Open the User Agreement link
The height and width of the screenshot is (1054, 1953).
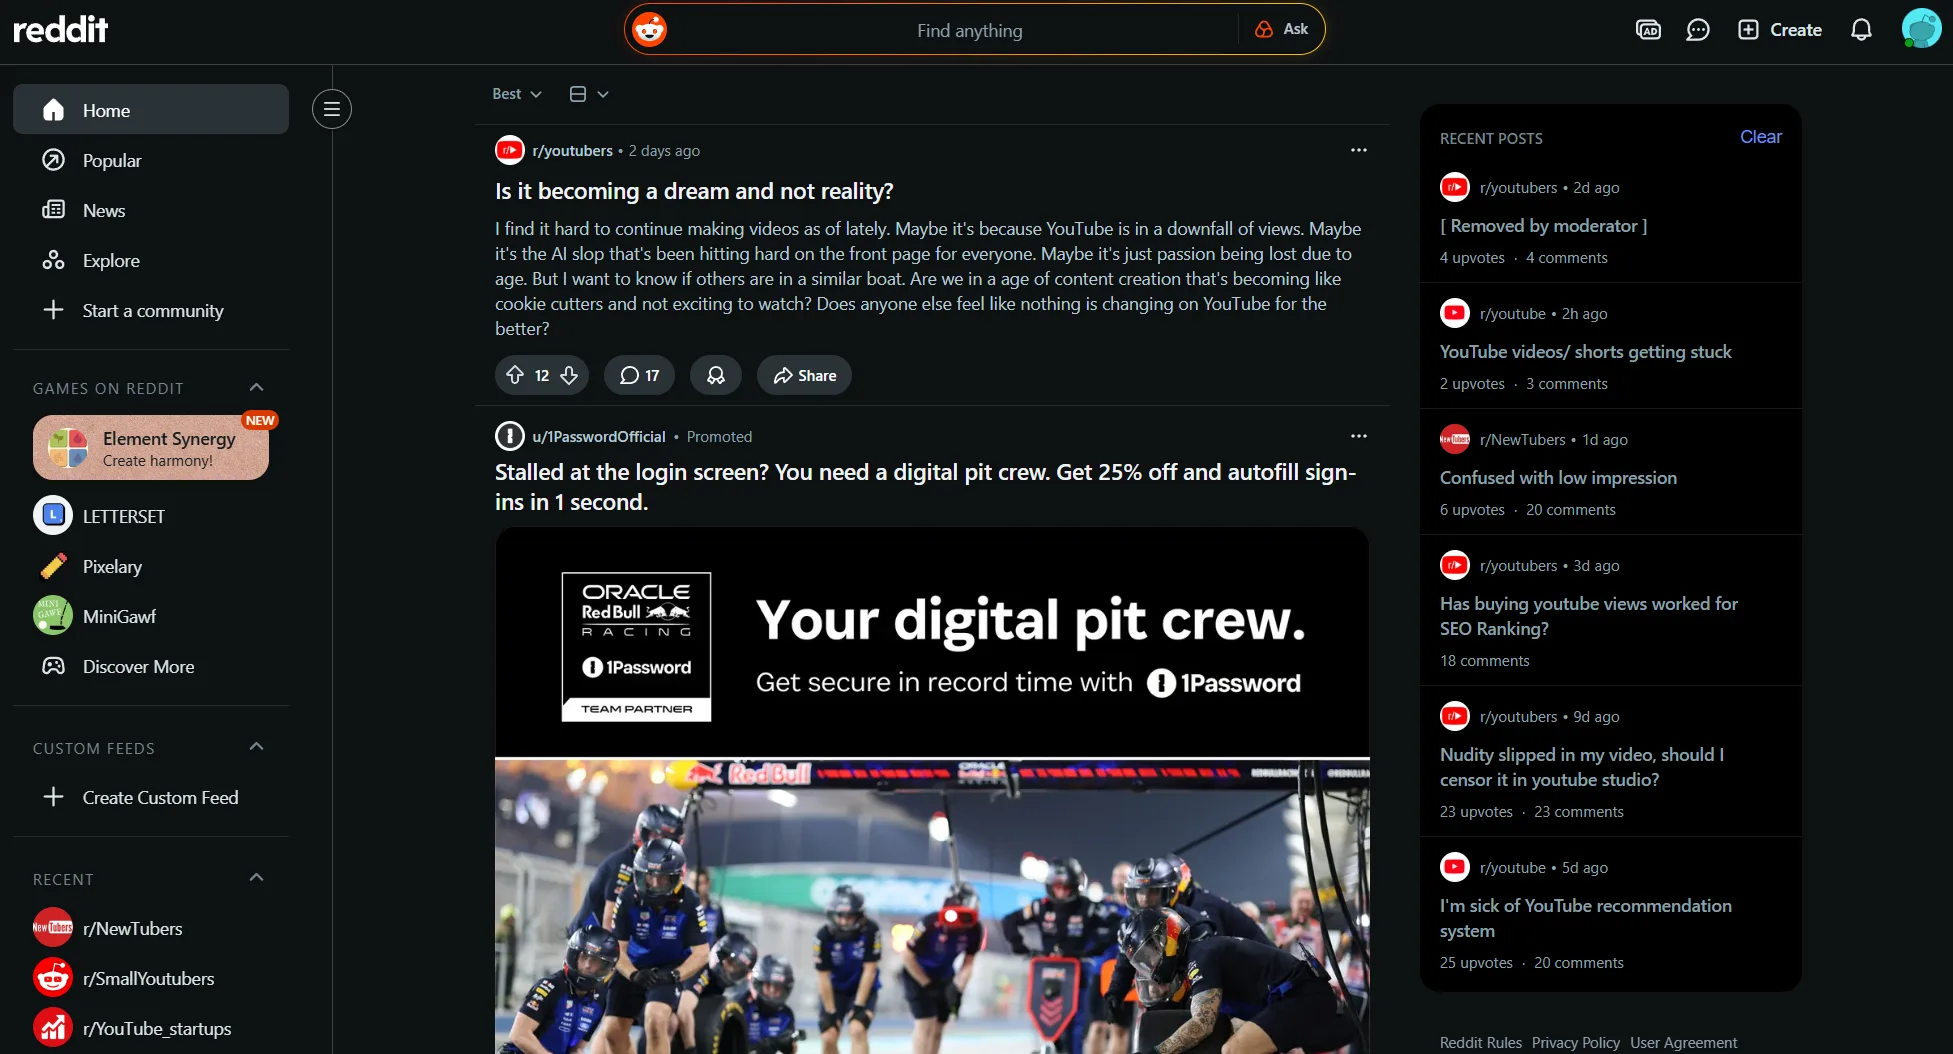1684,1042
